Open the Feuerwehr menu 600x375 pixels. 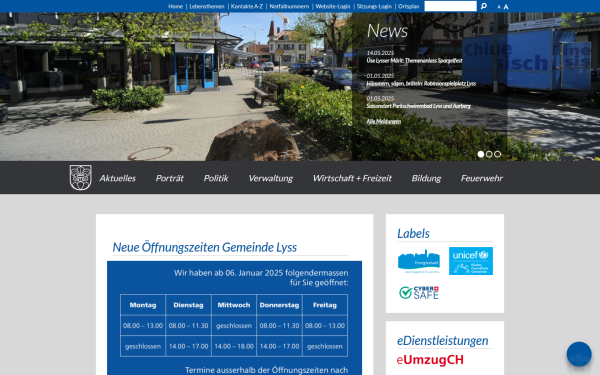pyautogui.click(x=482, y=178)
